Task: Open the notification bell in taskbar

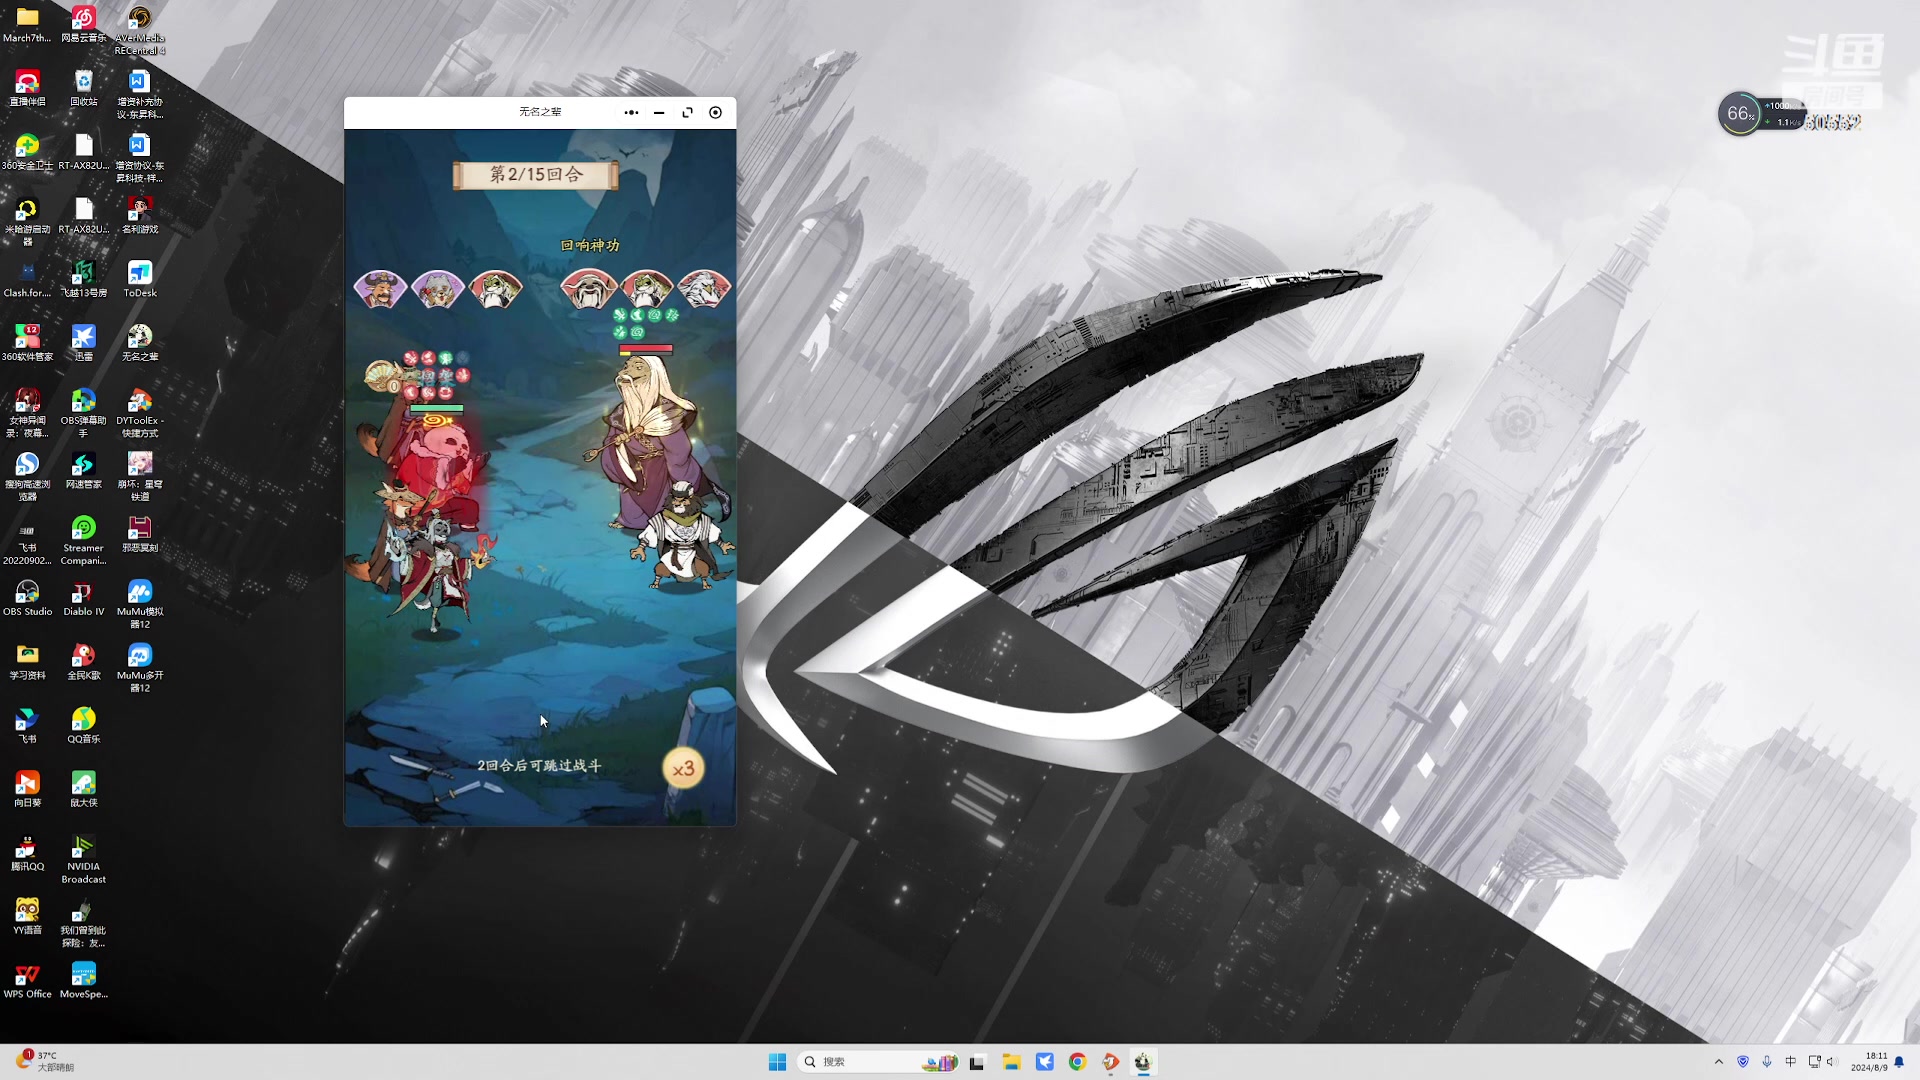Action: click(1899, 1062)
